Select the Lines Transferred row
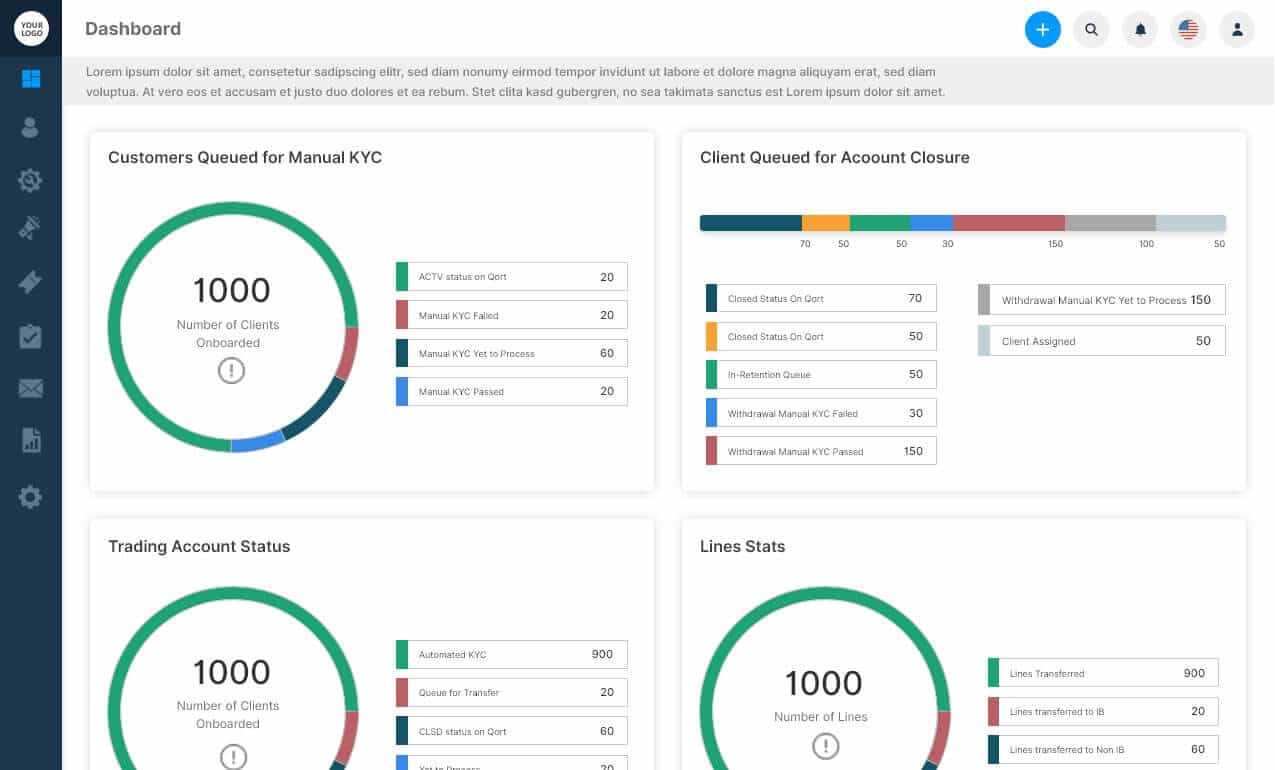This screenshot has height=770, width=1275. click(x=1103, y=673)
